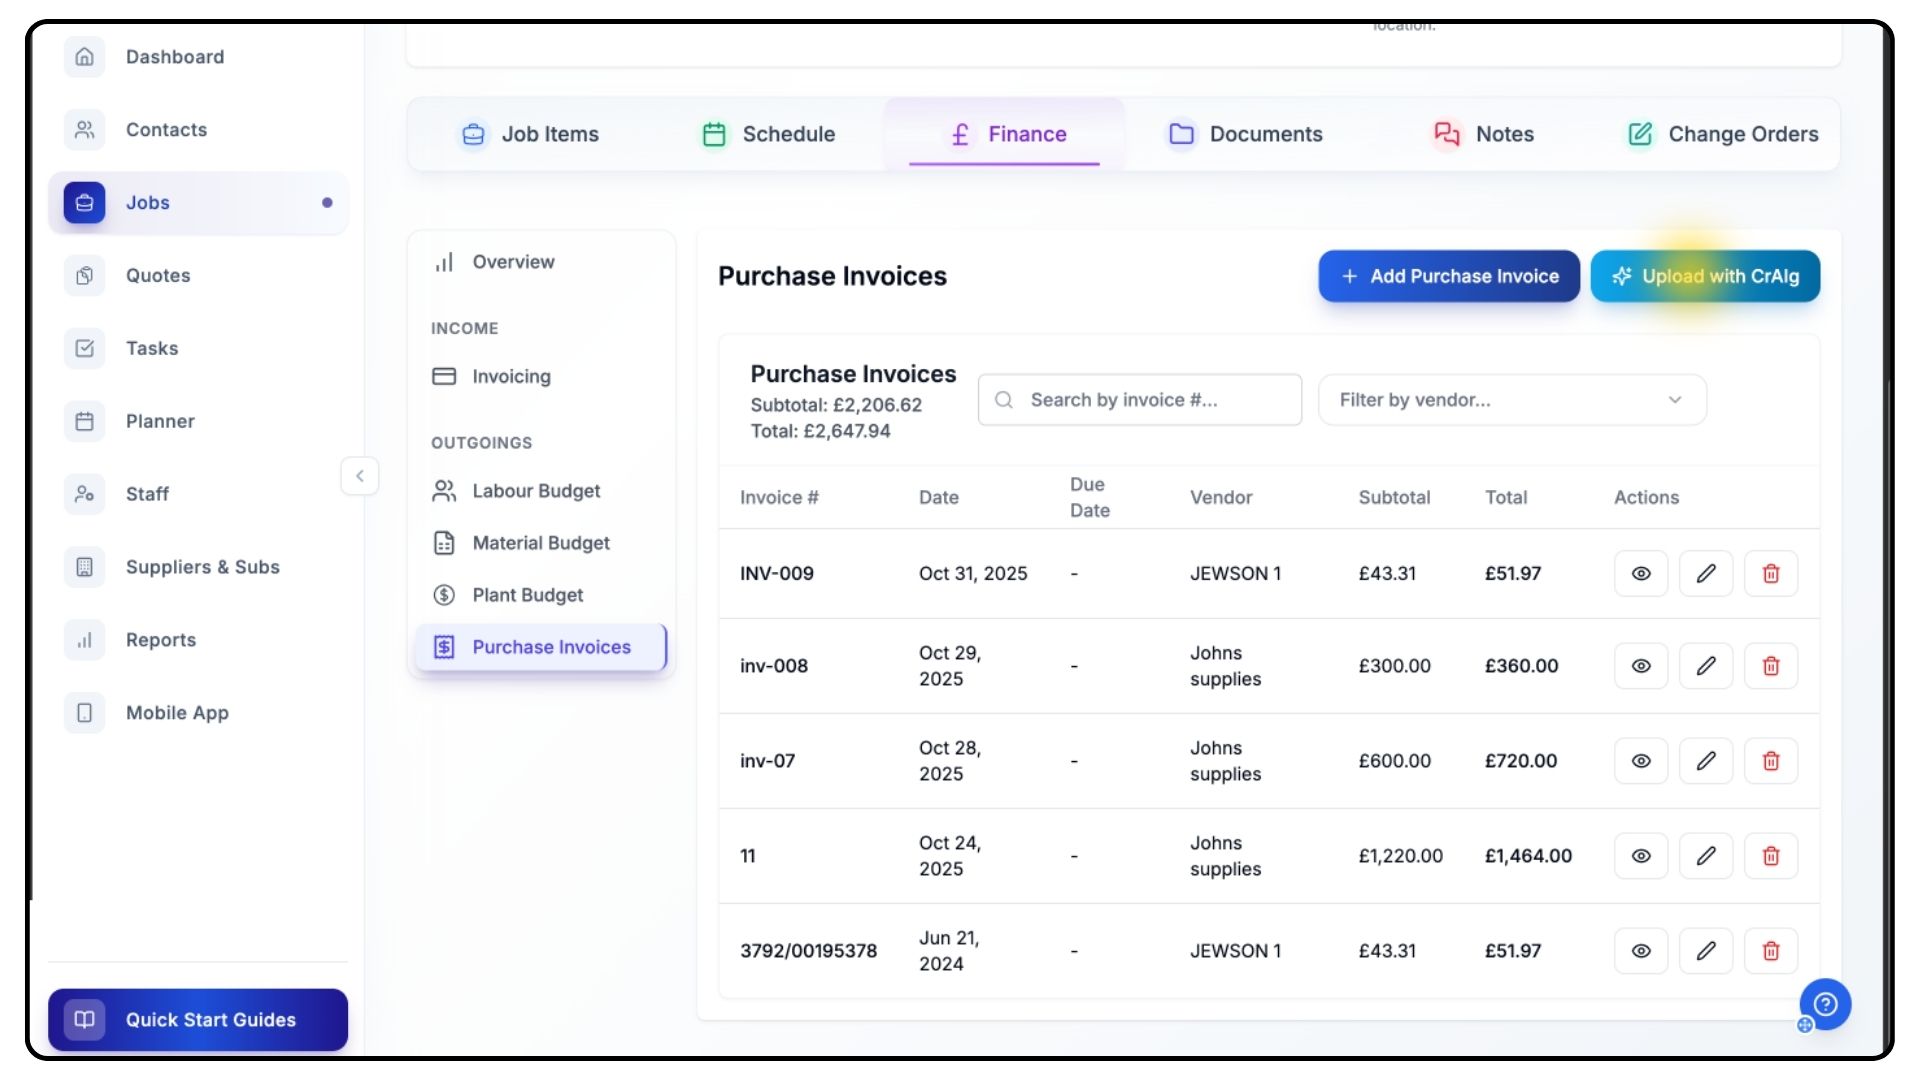
Task: Switch to the Documents tab
Action: tap(1246, 134)
